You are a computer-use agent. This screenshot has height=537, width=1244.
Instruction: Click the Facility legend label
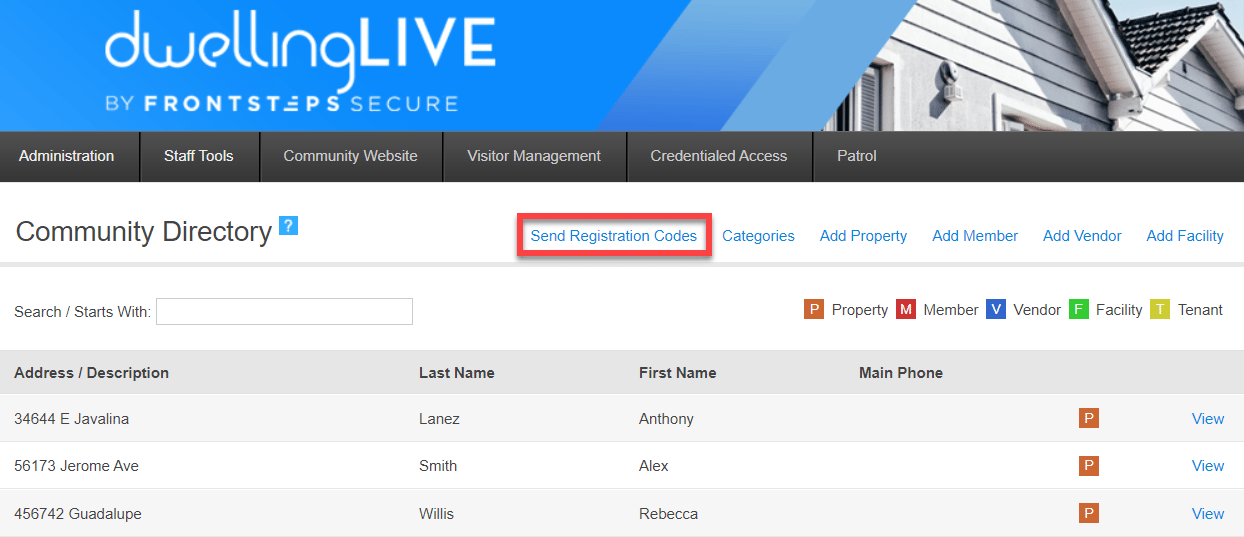pos(1119,310)
